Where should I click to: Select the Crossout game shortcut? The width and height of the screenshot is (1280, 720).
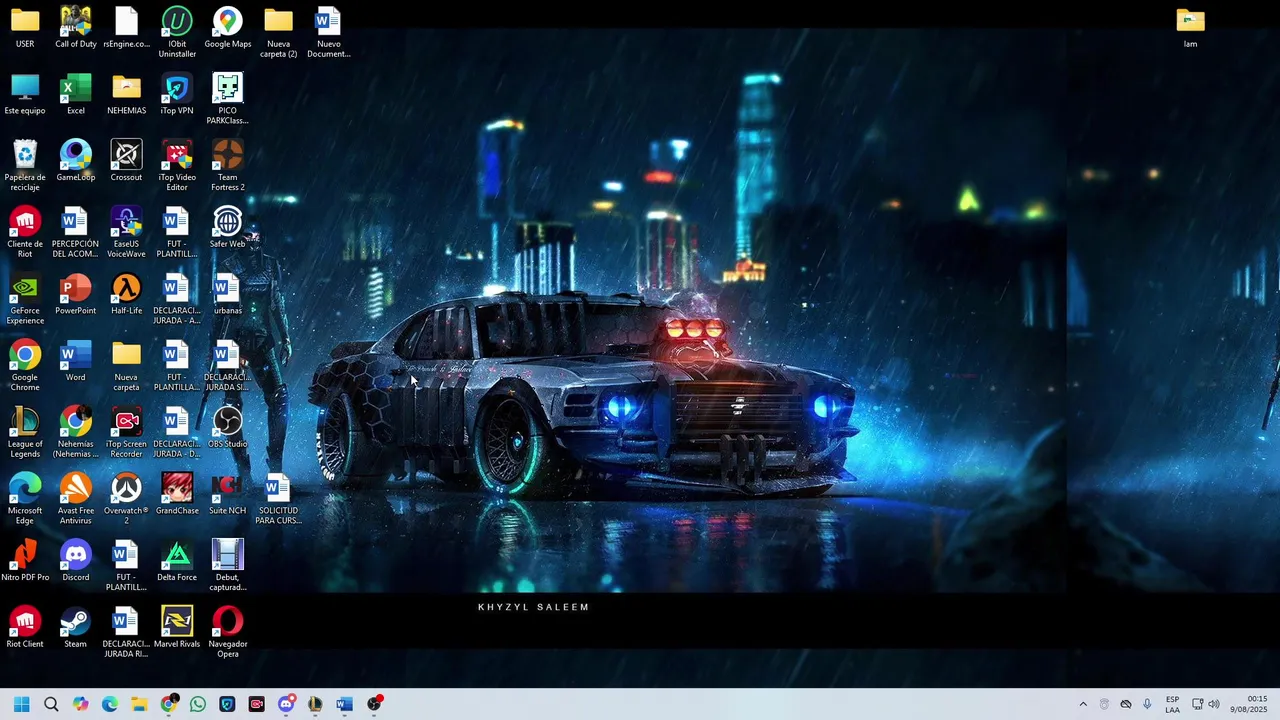(x=126, y=161)
